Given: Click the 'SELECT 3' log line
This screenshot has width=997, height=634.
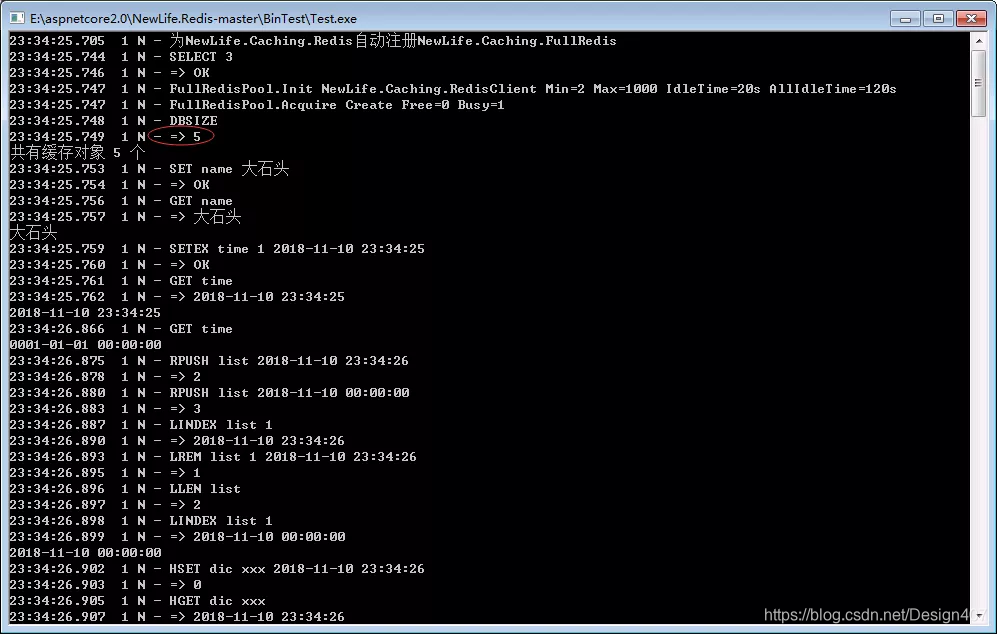Looking at the screenshot, I should click(121, 57).
